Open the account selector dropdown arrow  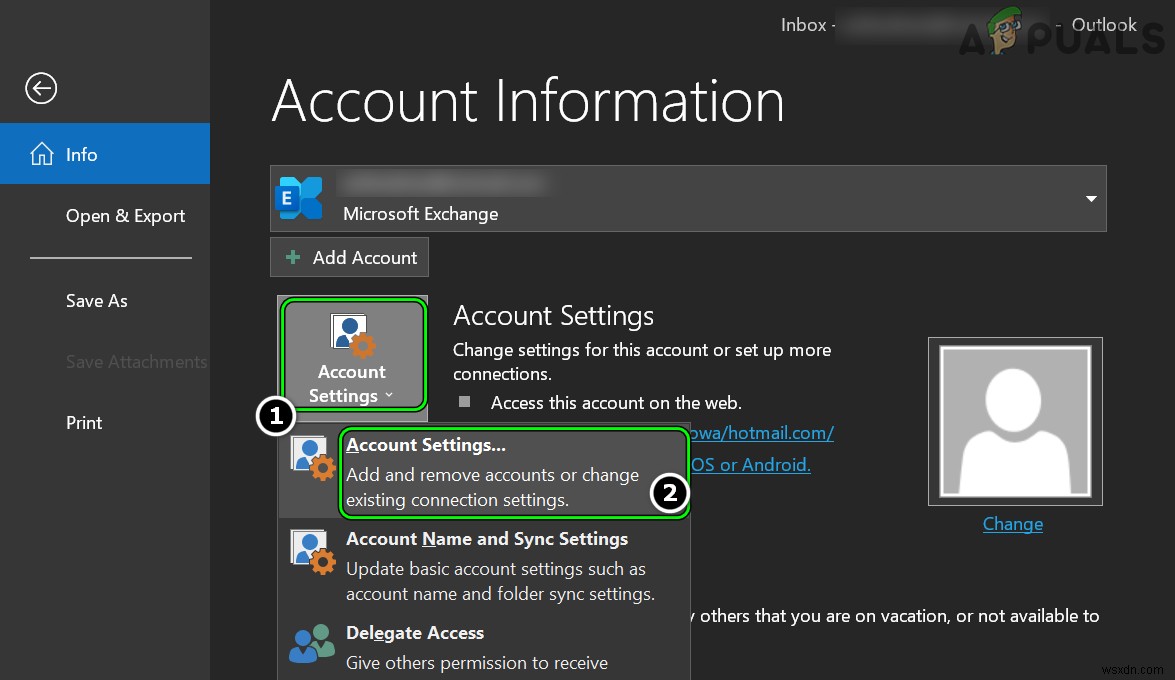(x=1091, y=198)
